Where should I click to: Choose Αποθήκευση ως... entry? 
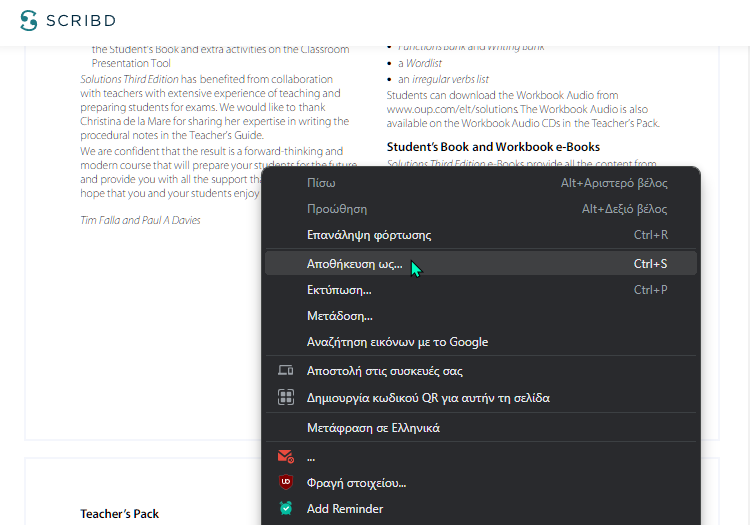(481, 263)
